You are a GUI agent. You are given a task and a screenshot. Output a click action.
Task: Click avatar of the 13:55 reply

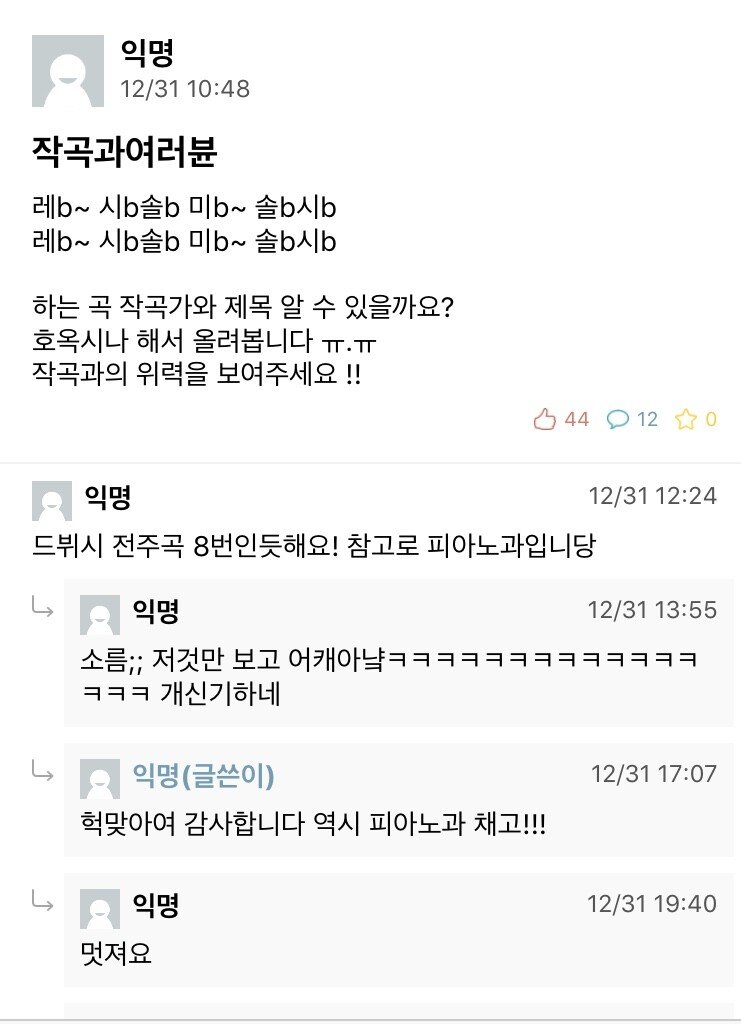pos(99,615)
